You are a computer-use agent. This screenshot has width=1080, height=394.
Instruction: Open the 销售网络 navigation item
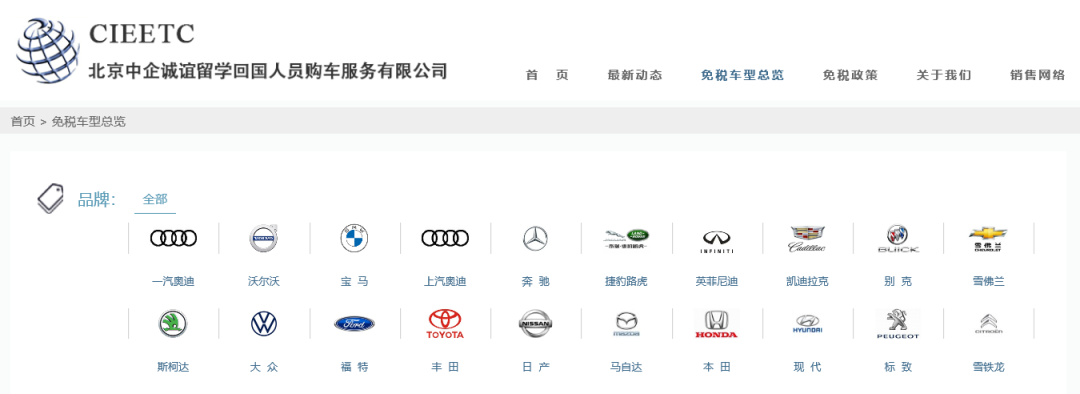tap(1037, 75)
